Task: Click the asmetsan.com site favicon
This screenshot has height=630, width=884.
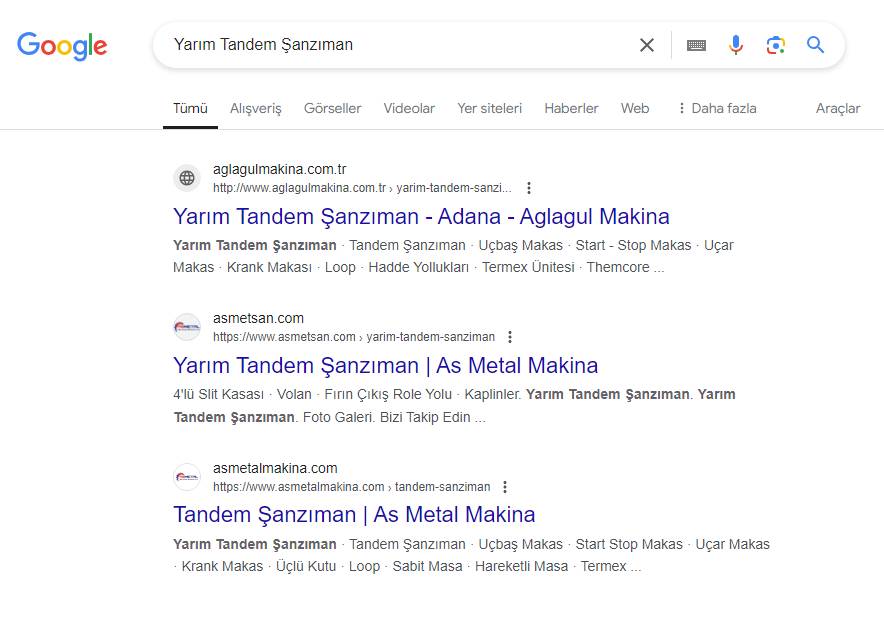Action: 187,328
